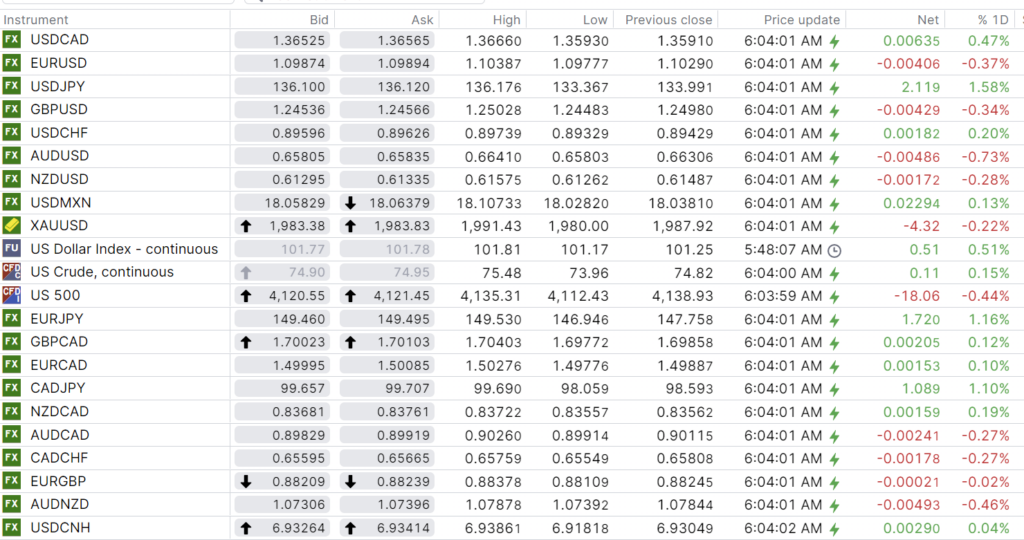Sort by the % 1D column header

992,20
